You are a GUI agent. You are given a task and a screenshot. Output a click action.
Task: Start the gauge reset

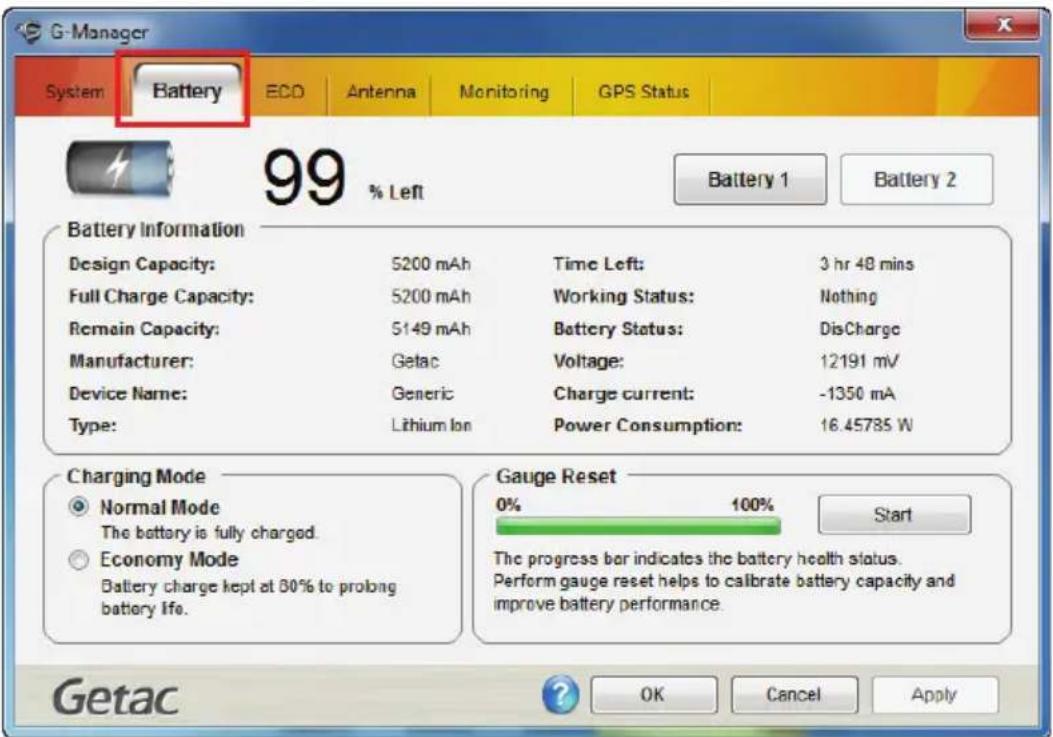pyautogui.click(x=894, y=515)
